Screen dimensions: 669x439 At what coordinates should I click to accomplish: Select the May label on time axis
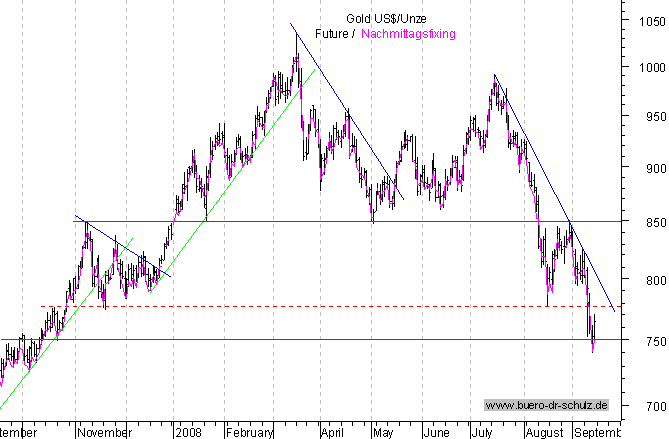point(382,433)
